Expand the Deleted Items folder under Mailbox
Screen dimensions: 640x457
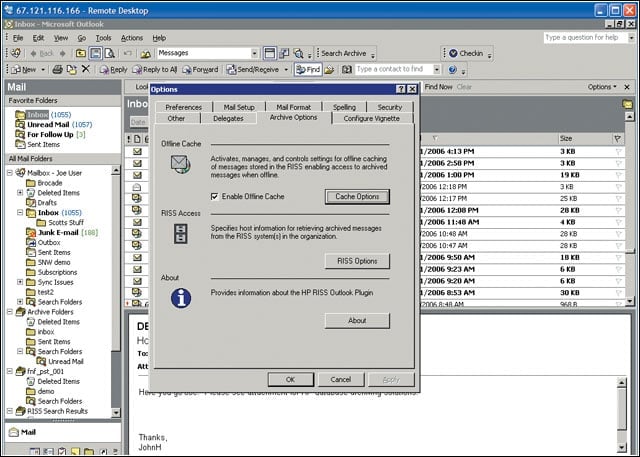[x=20, y=193]
